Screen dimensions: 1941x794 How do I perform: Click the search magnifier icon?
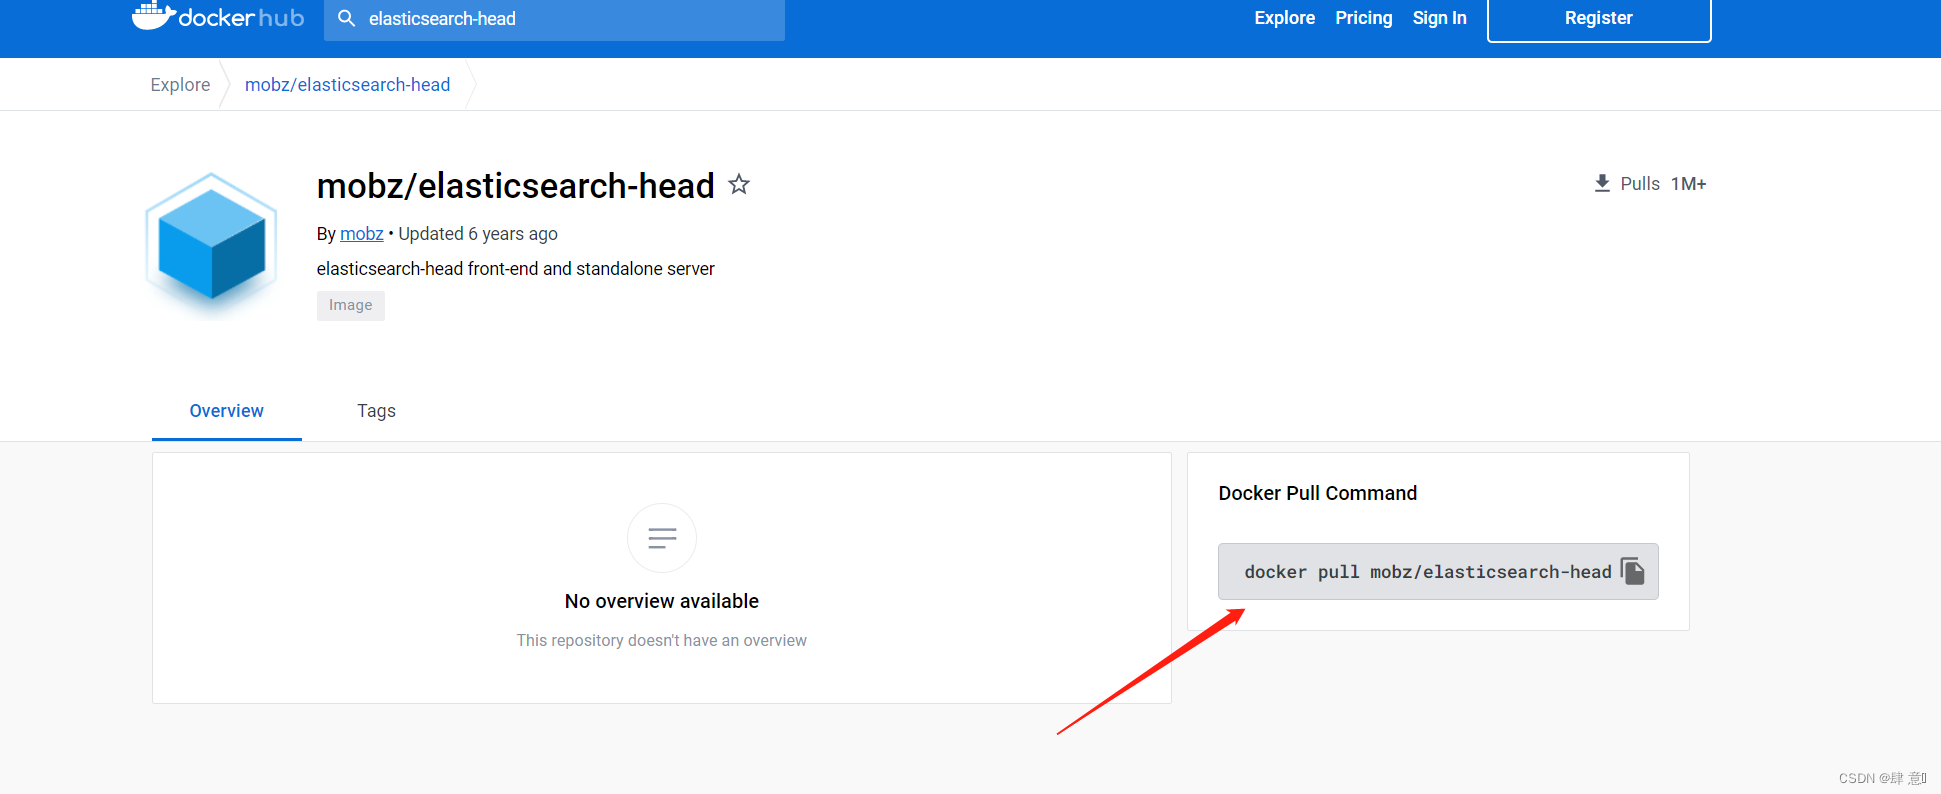pyautogui.click(x=346, y=18)
